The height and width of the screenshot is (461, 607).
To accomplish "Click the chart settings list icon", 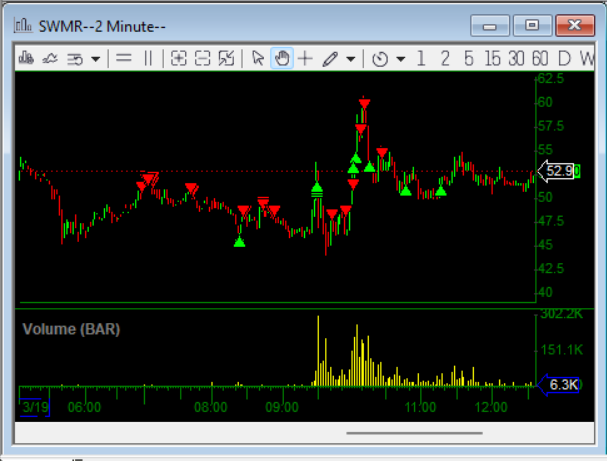I will pyautogui.click(x=75, y=59).
